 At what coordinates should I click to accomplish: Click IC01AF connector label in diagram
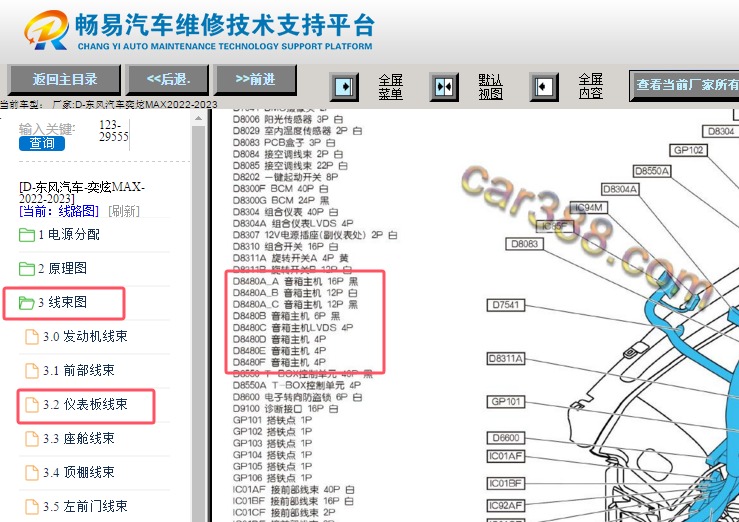[x=506, y=457]
